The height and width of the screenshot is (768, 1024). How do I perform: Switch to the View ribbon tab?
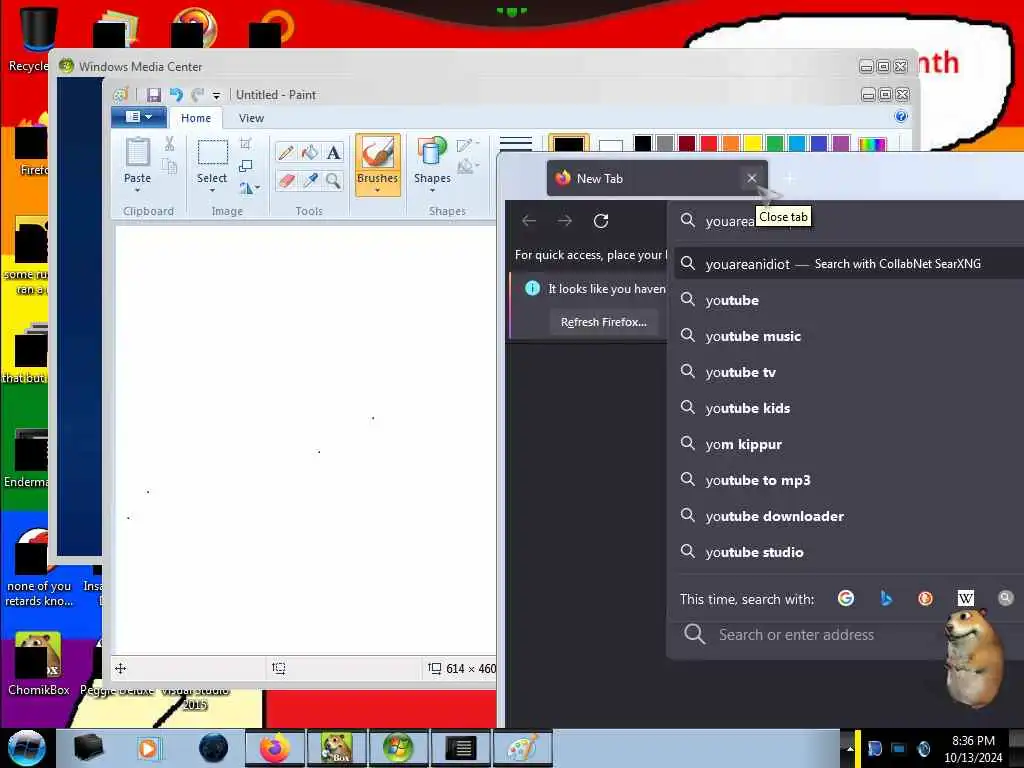[x=251, y=118]
